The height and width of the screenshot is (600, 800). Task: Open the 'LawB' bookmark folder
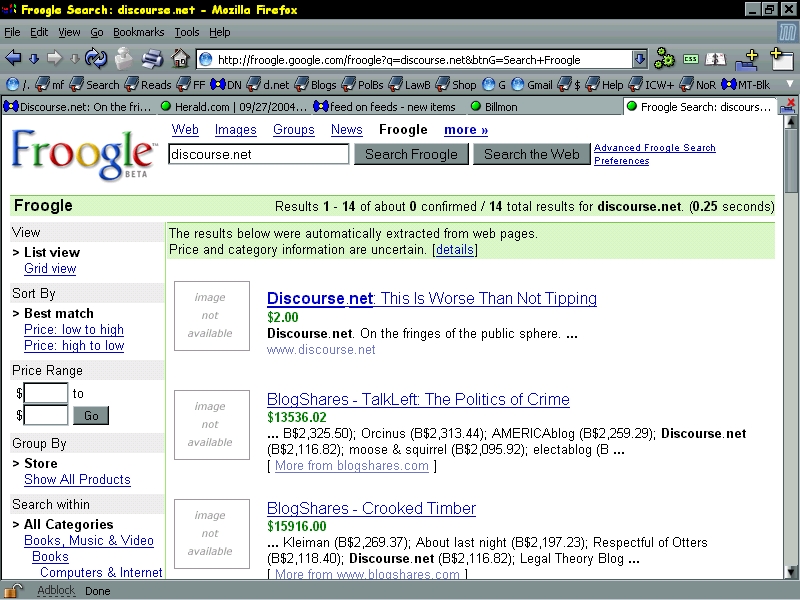point(409,85)
